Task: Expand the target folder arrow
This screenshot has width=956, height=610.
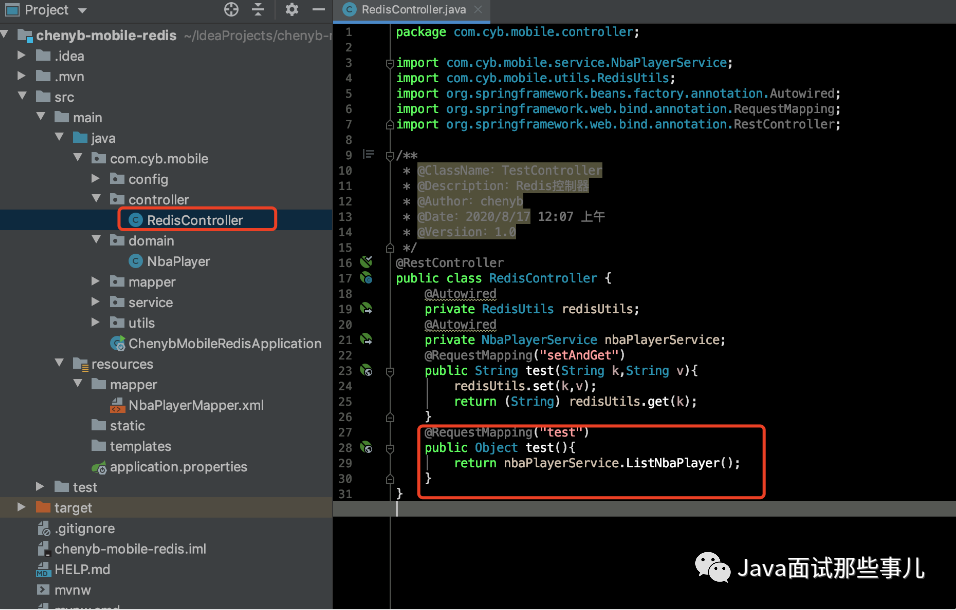Action: coord(22,508)
